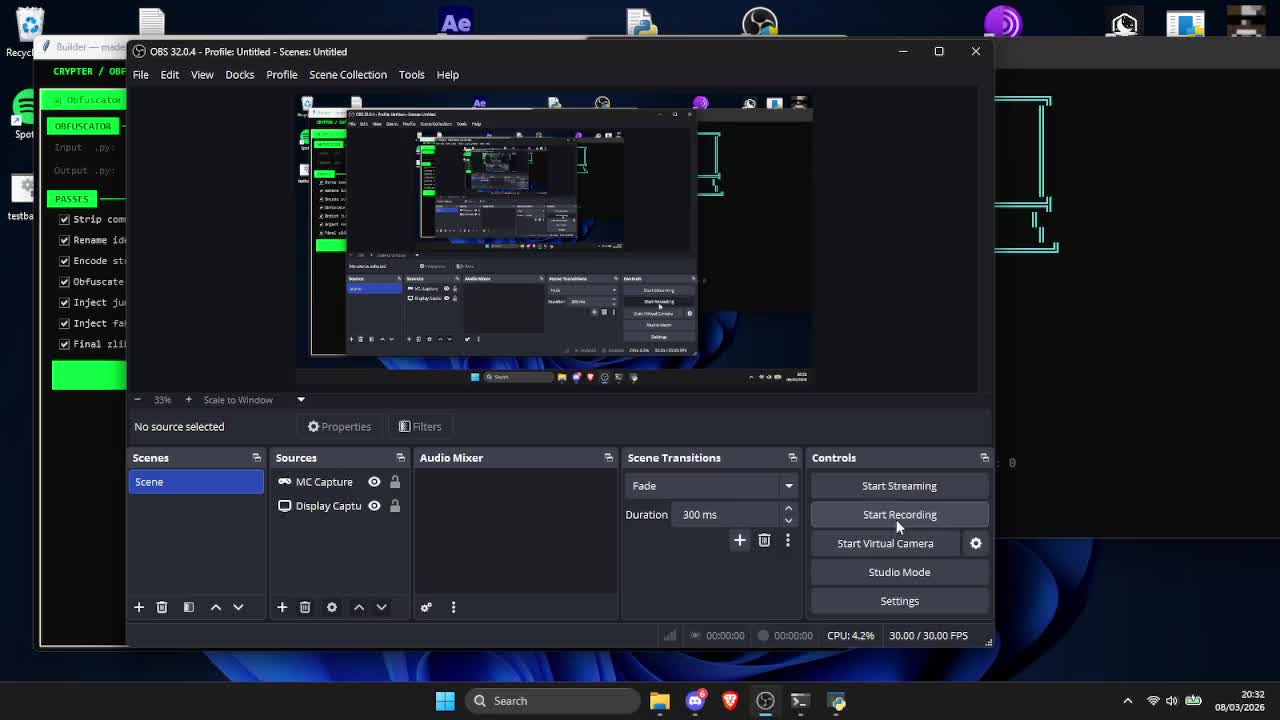Open scene filters icon in Scenes panel

(188, 607)
